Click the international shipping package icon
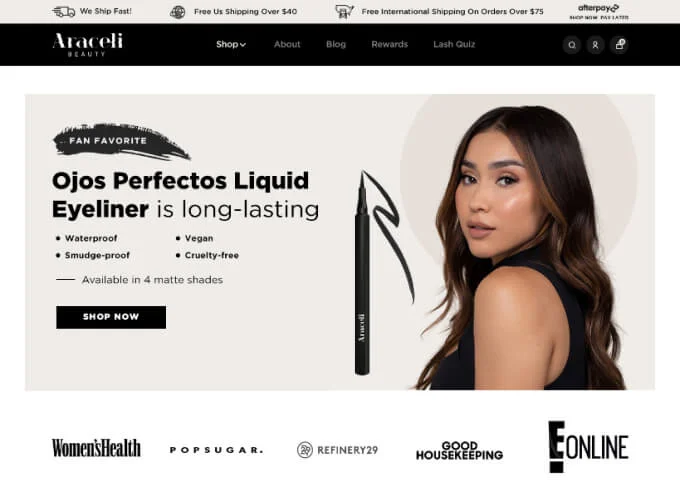The width and height of the screenshot is (680, 480). point(344,12)
